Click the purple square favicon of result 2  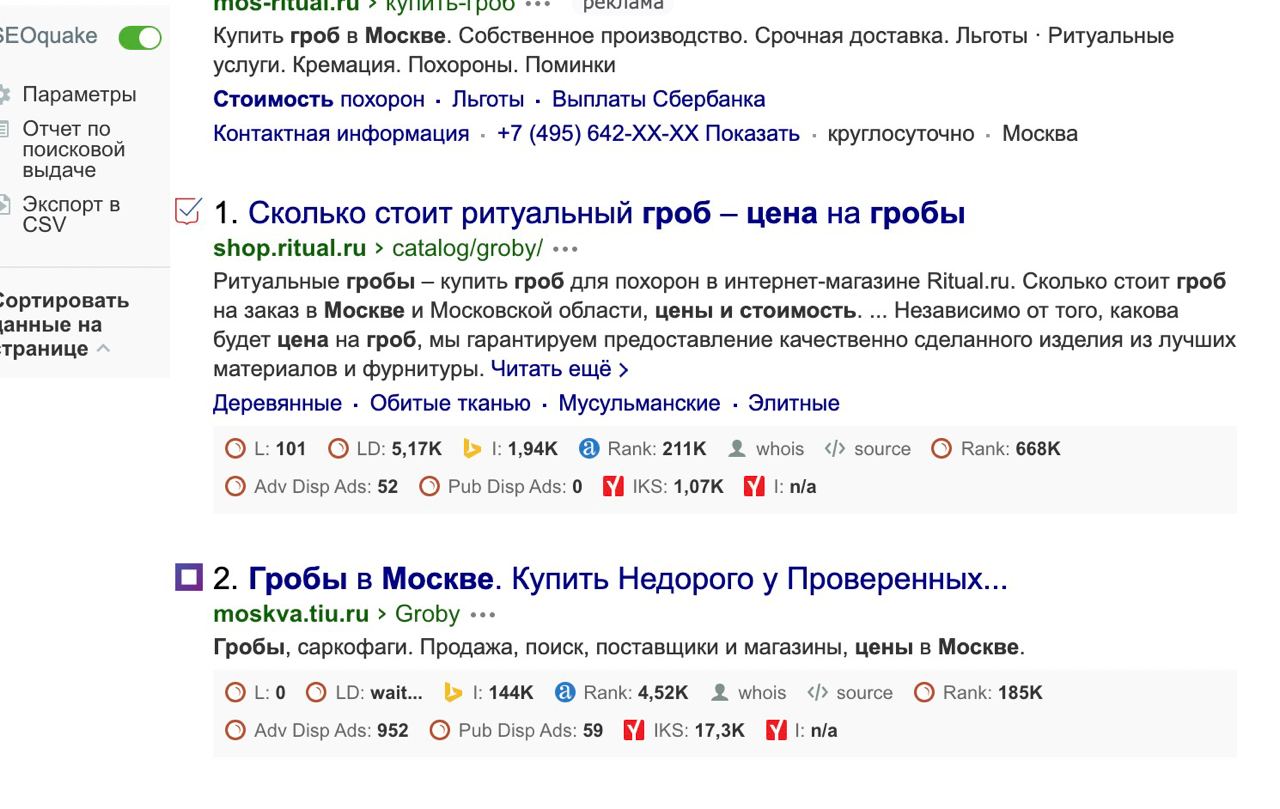[x=187, y=577]
